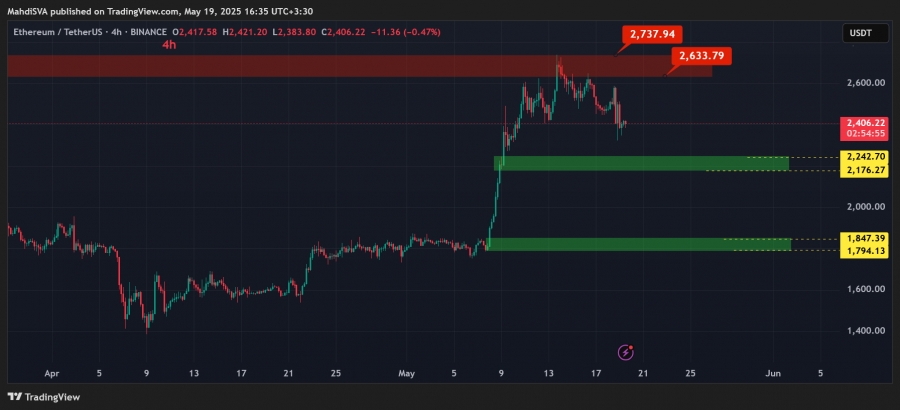Select the 2,633.79 red price callout
900x410 pixels.
click(x=701, y=56)
